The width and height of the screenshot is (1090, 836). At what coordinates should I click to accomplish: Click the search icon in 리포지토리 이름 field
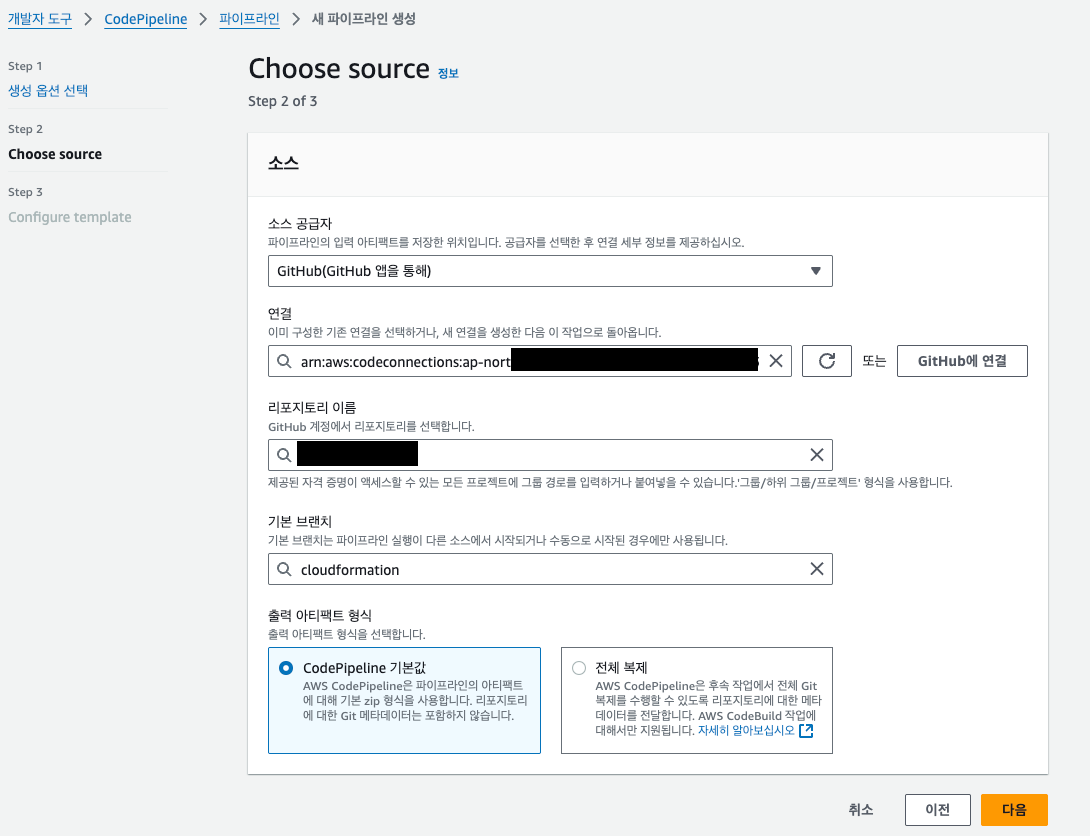click(284, 455)
